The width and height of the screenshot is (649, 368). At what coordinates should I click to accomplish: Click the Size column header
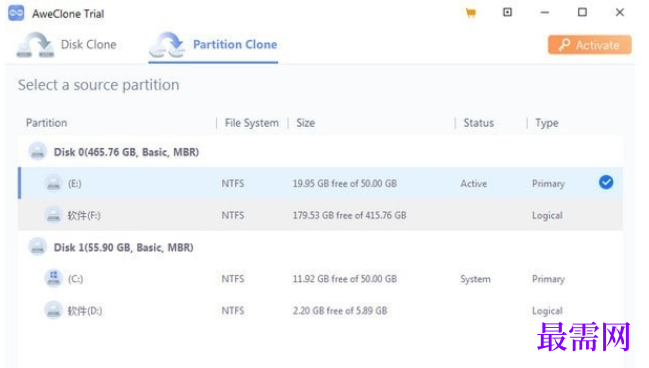pyautogui.click(x=305, y=123)
